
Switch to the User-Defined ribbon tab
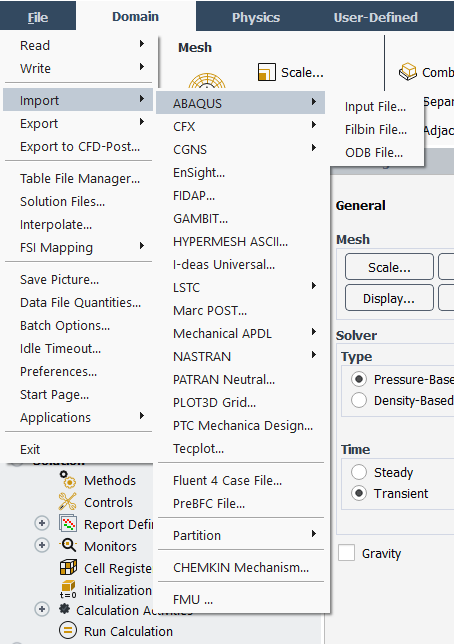point(376,17)
